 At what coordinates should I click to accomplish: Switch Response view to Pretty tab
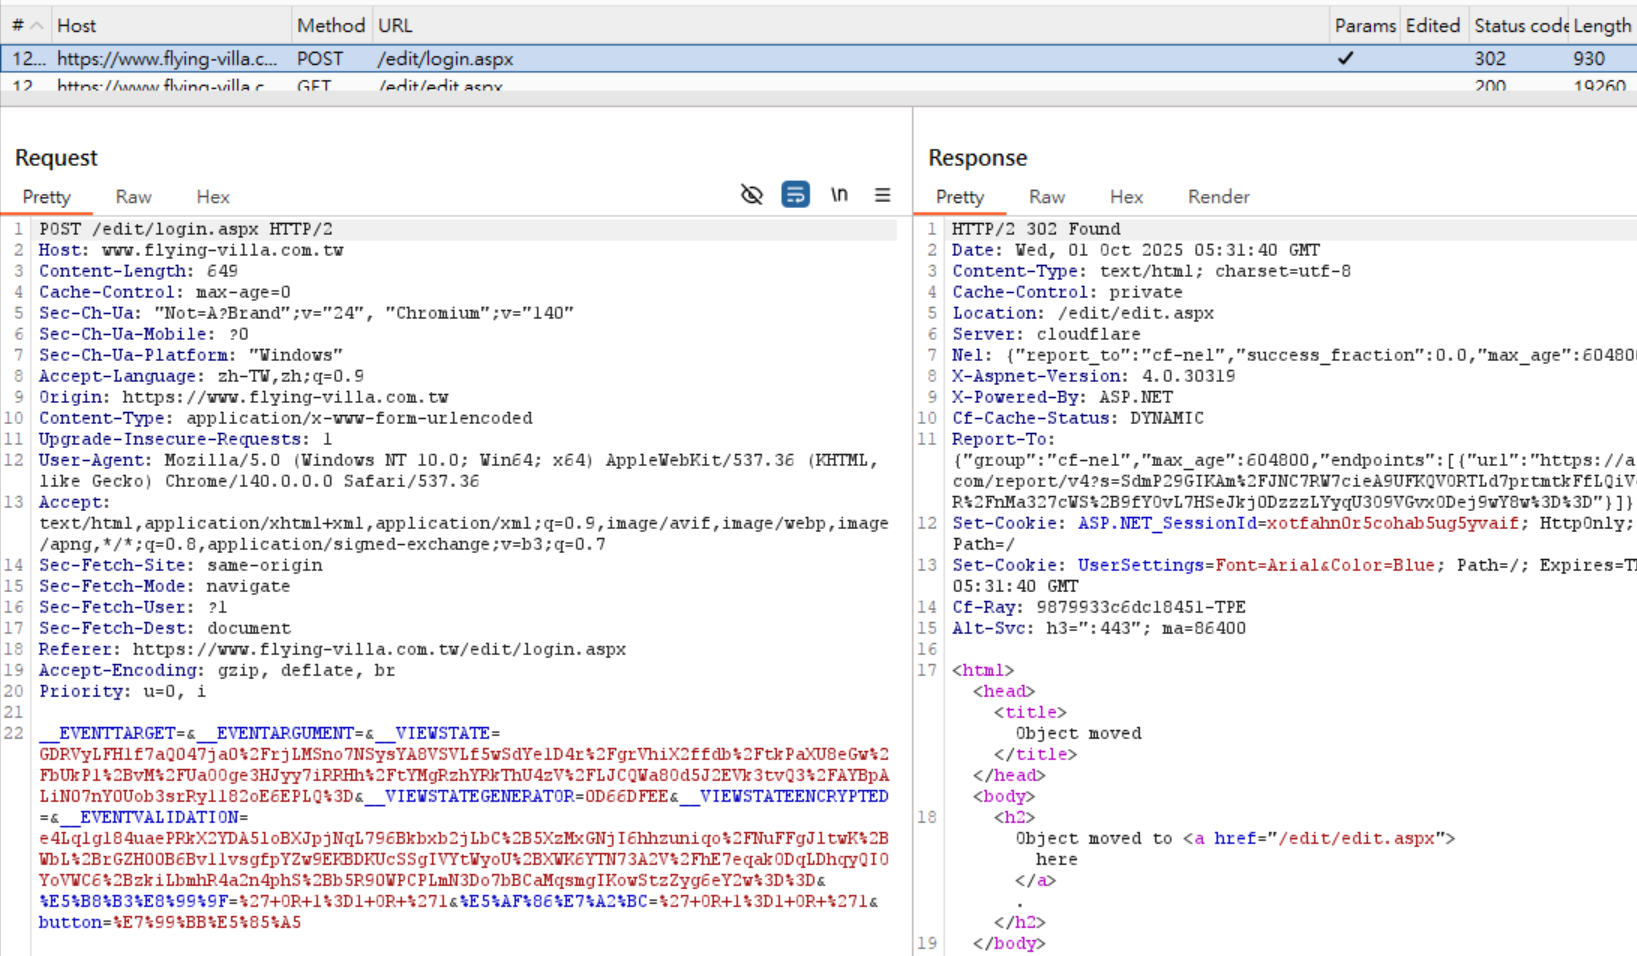point(960,197)
